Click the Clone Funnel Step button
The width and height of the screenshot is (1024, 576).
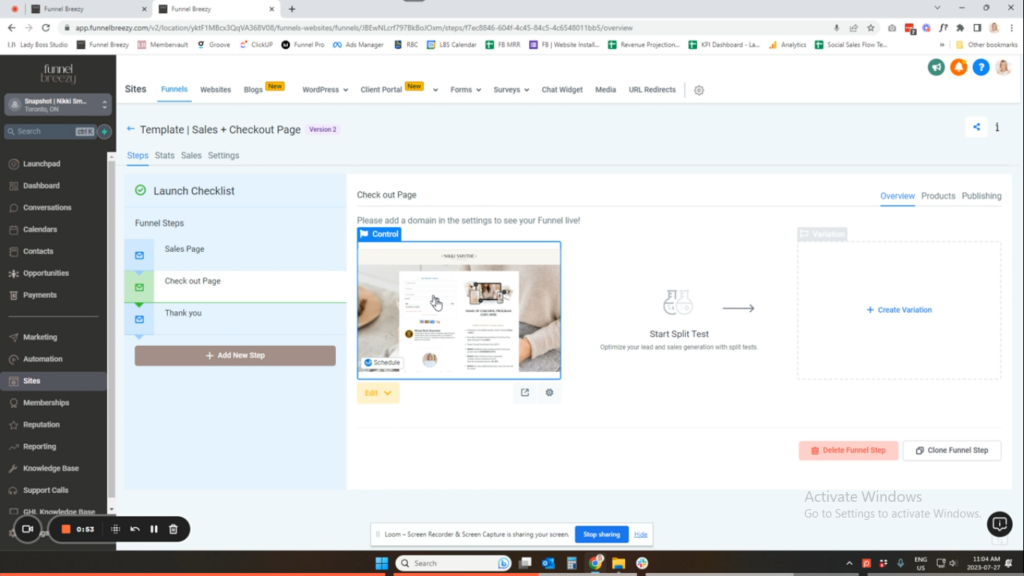pos(951,450)
